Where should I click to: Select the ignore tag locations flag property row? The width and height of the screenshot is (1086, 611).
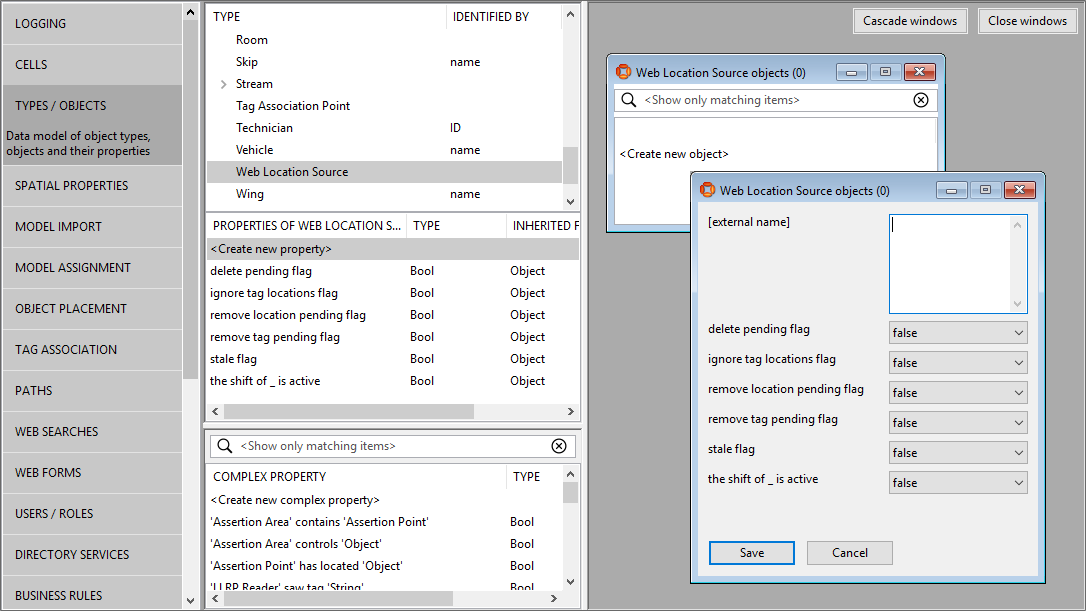(393, 292)
